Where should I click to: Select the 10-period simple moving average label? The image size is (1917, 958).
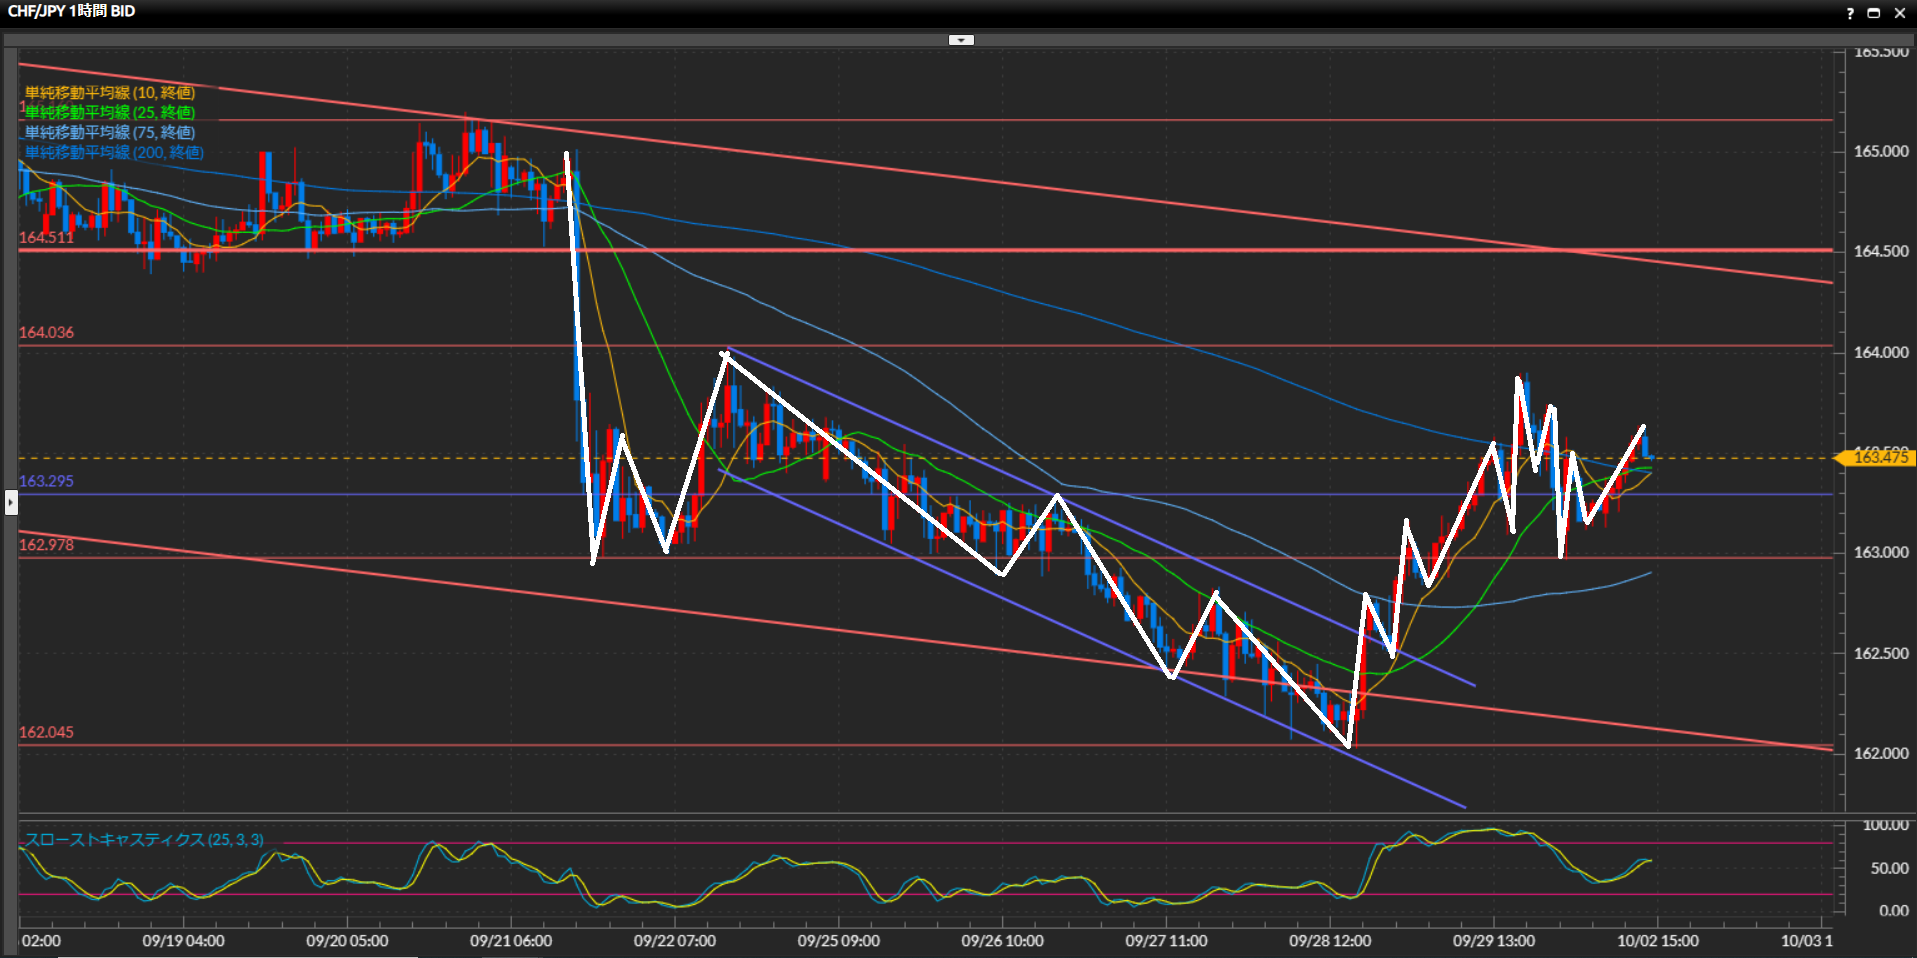point(109,93)
